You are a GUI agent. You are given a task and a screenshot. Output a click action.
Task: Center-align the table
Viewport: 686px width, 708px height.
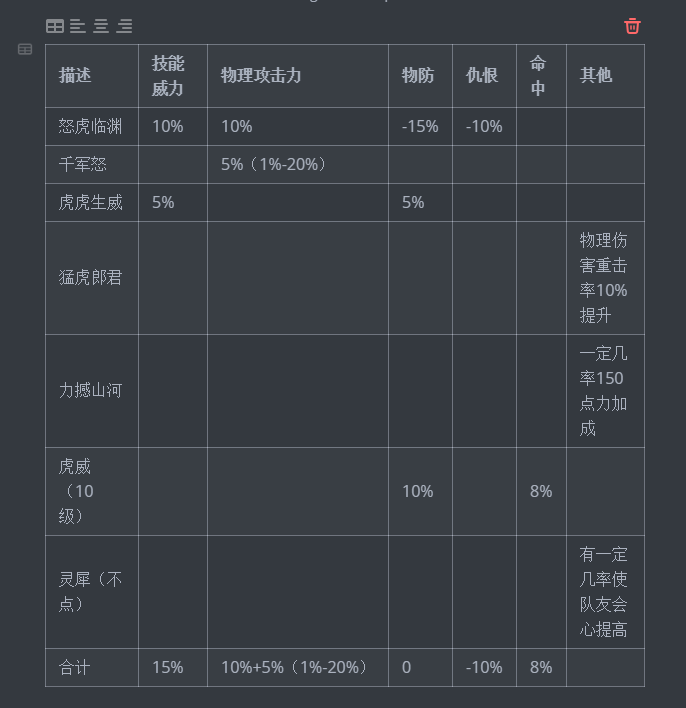click(x=101, y=26)
